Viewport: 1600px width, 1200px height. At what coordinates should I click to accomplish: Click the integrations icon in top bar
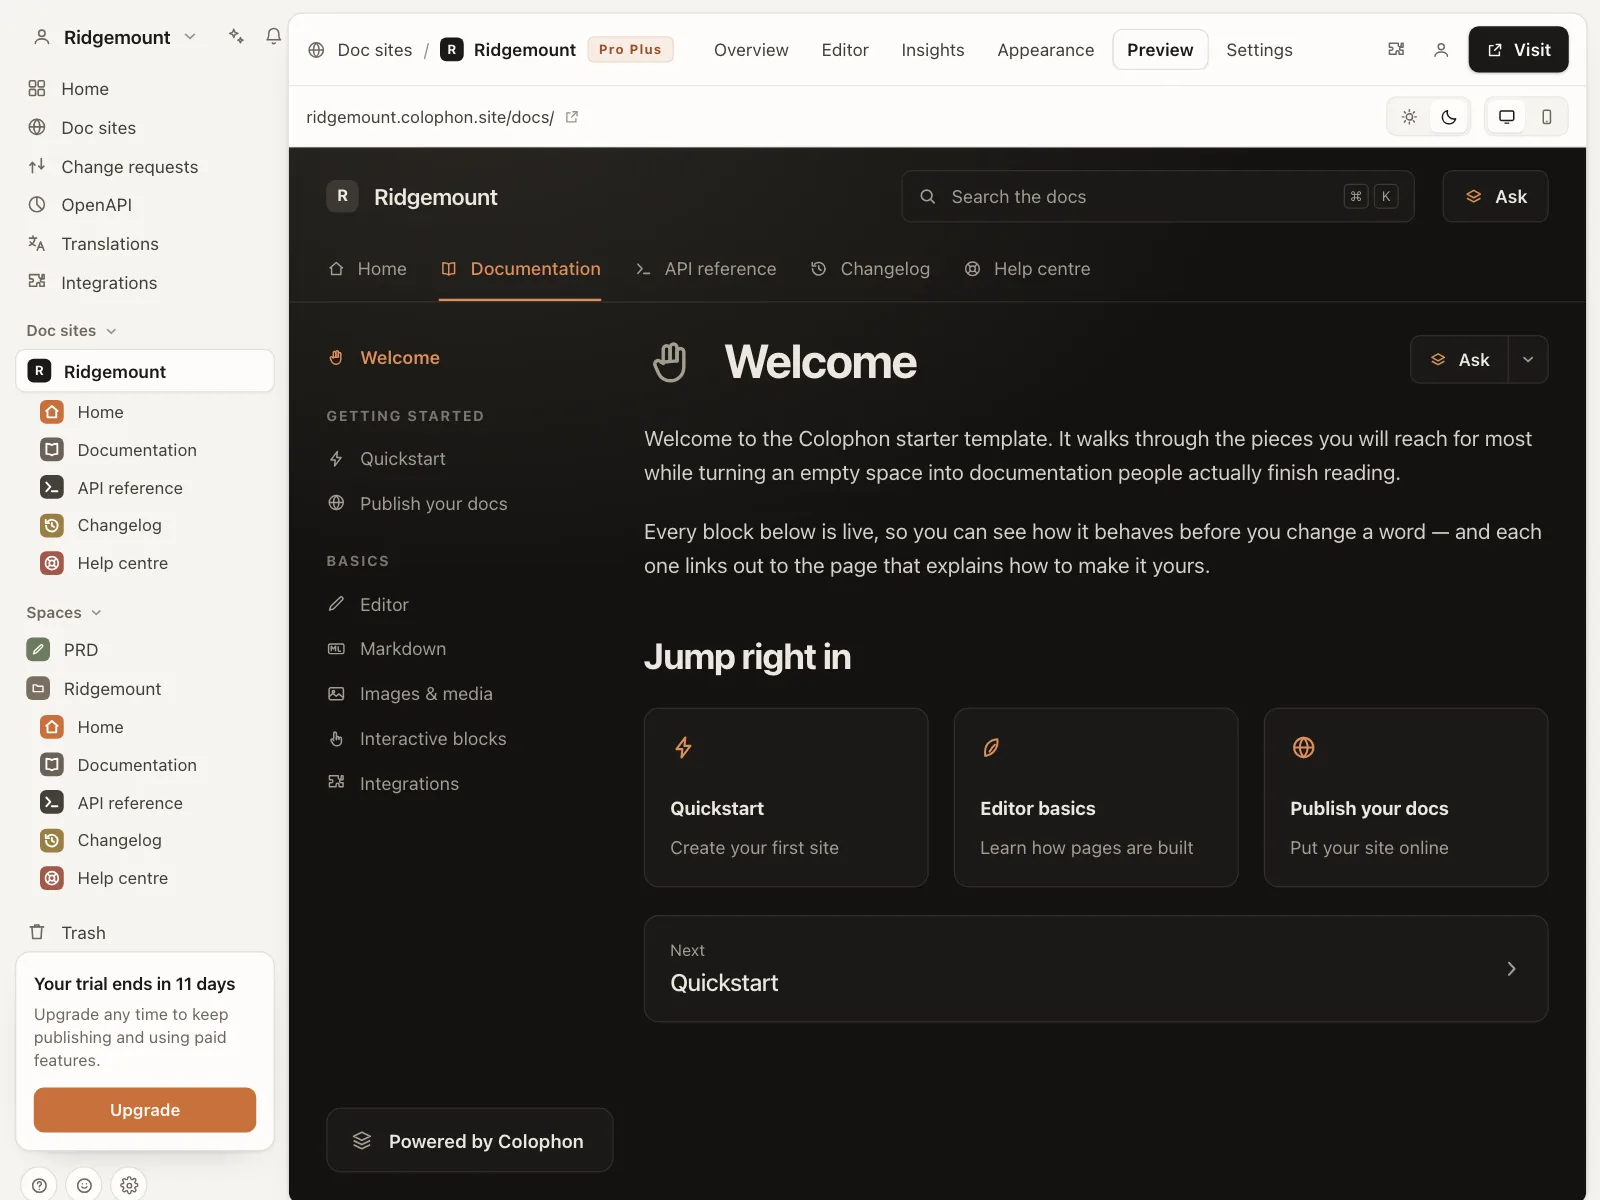(x=1396, y=49)
